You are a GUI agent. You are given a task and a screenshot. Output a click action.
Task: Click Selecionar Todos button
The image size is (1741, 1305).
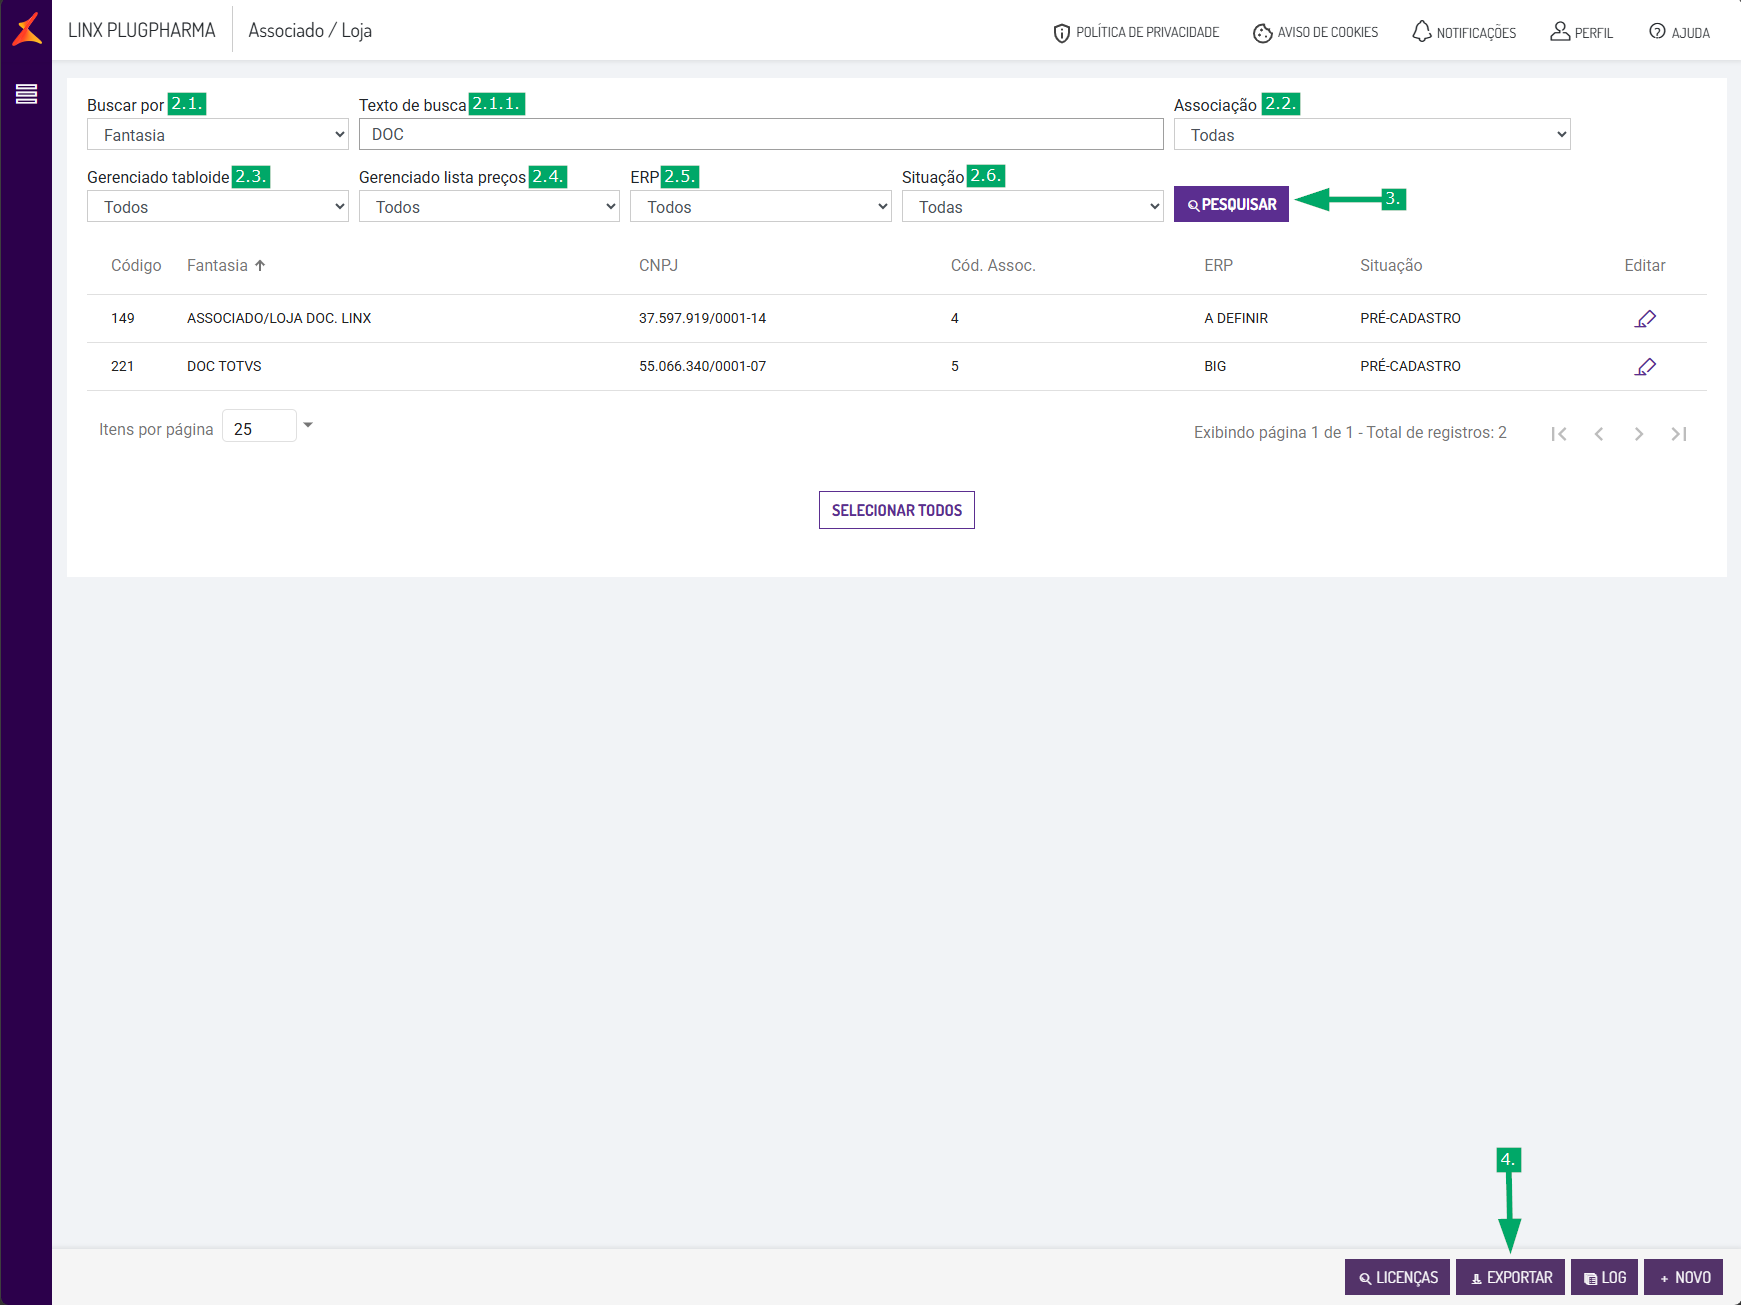click(897, 510)
